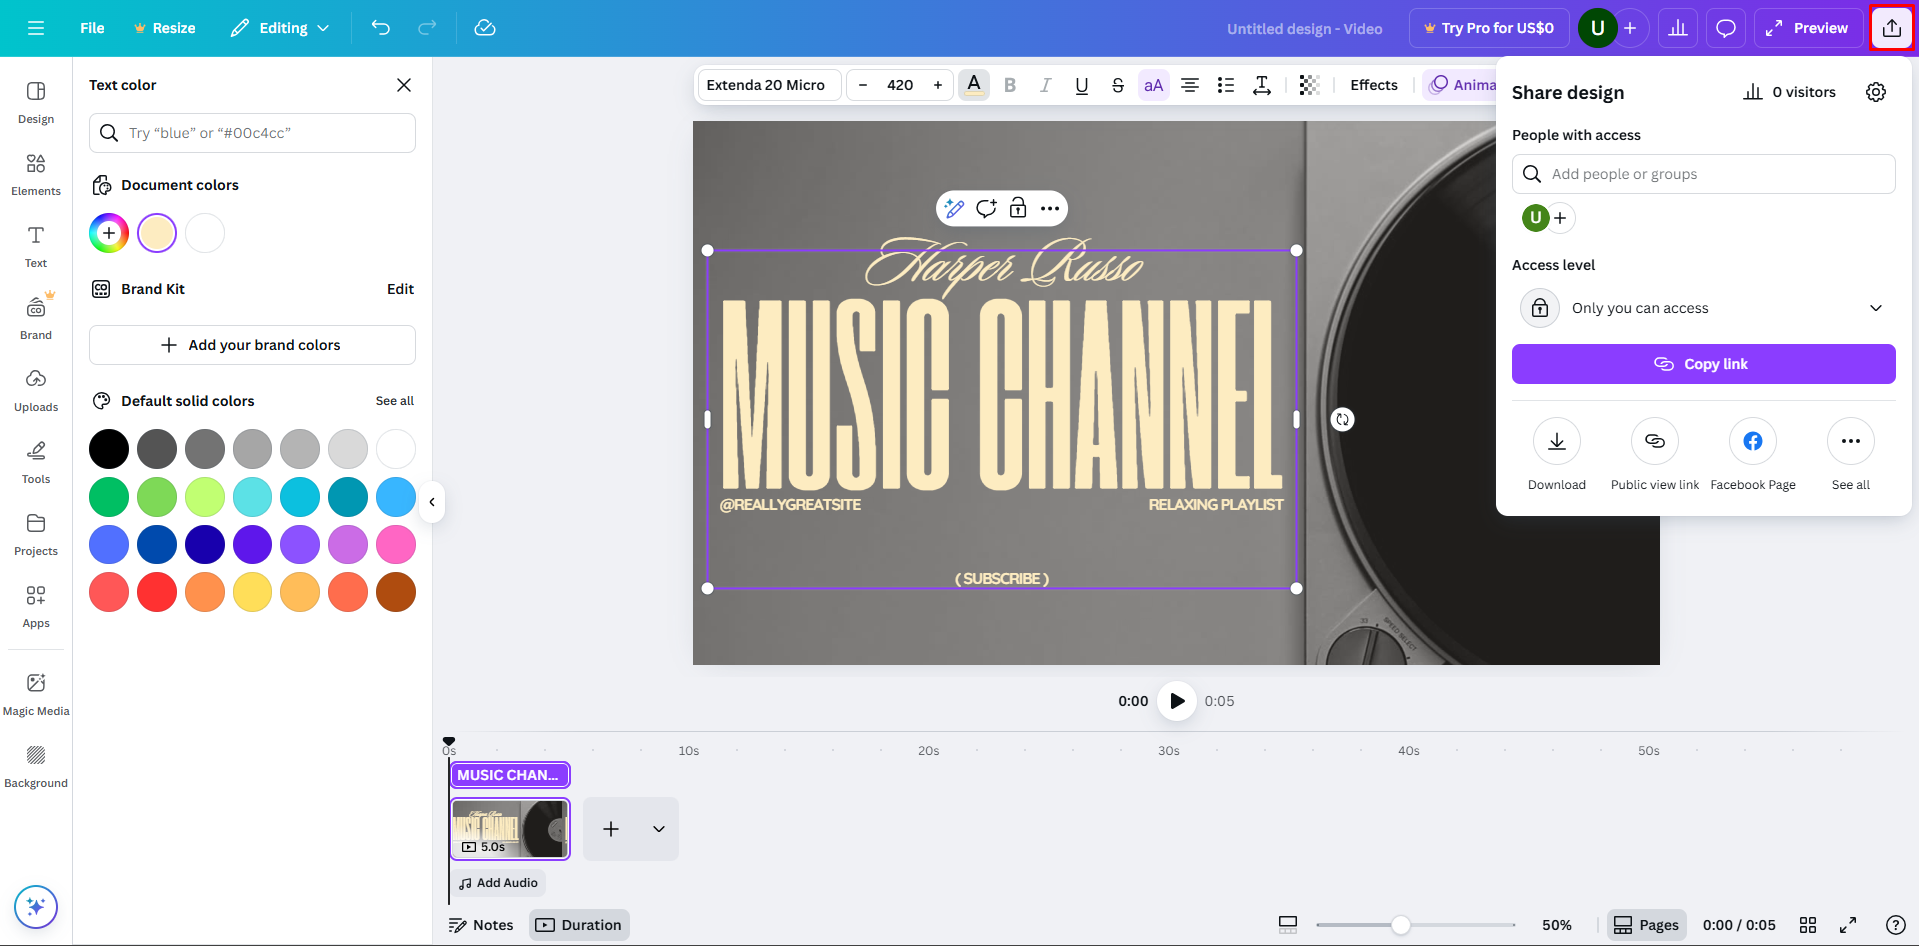The height and width of the screenshot is (946, 1919).
Task: Toggle uppercase letter casing (aA)
Action: [x=1153, y=85]
